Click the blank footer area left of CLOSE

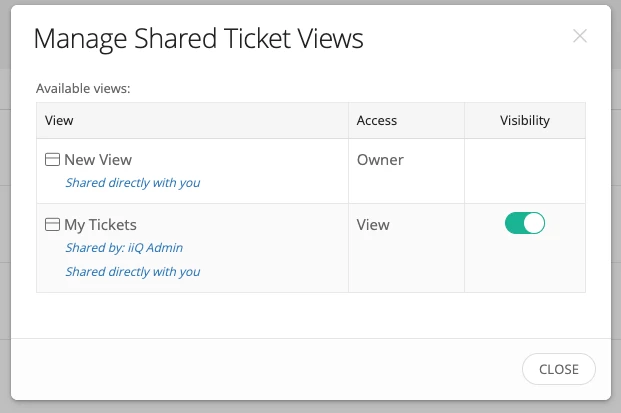(x=260, y=369)
